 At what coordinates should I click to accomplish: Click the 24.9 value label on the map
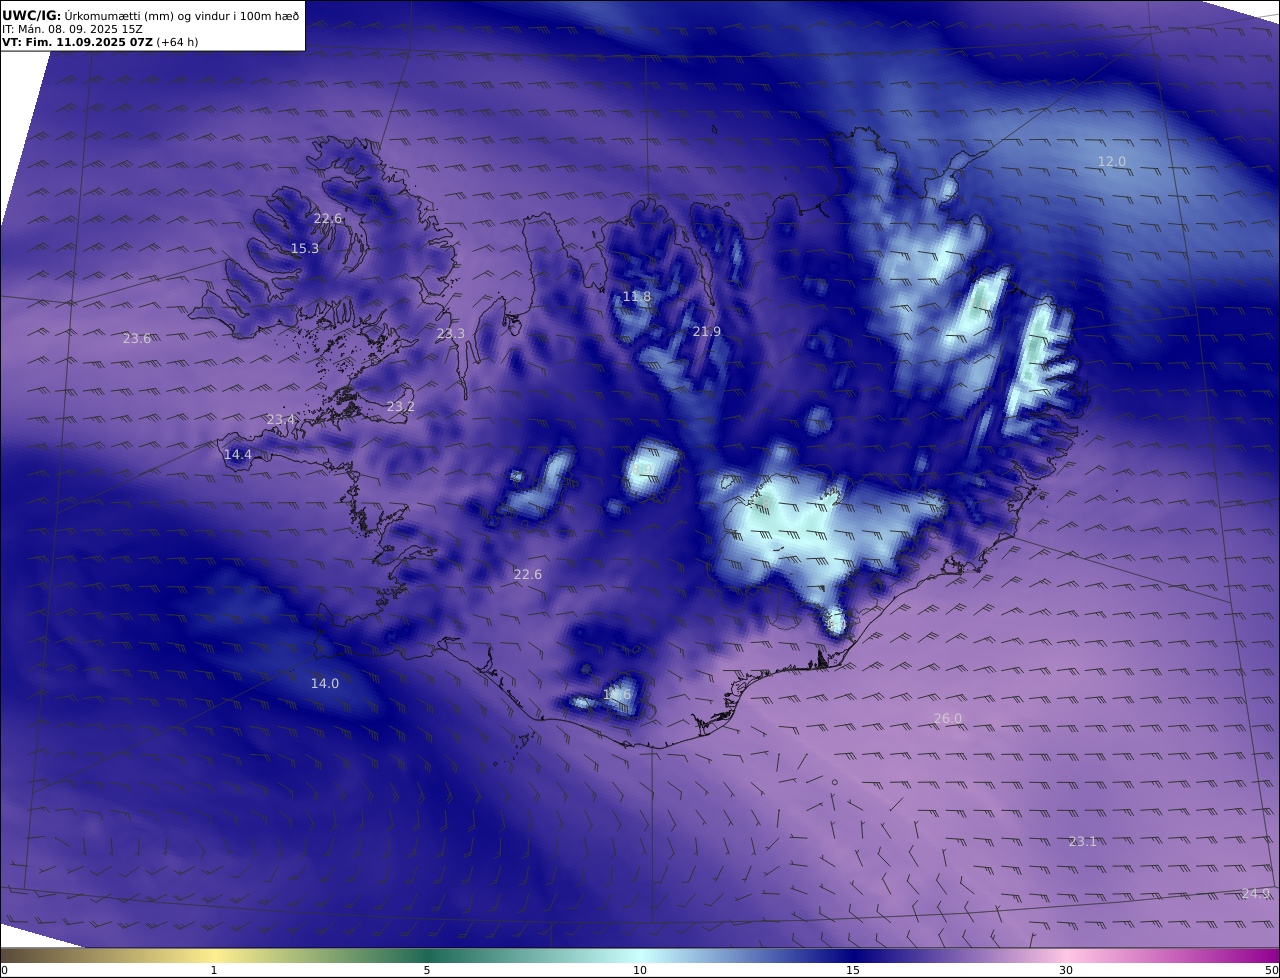tap(1256, 894)
